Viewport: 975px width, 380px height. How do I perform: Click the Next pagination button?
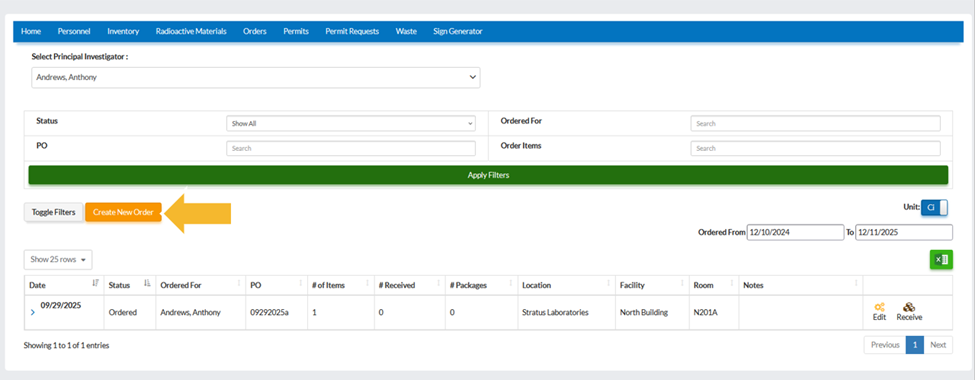point(938,345)
